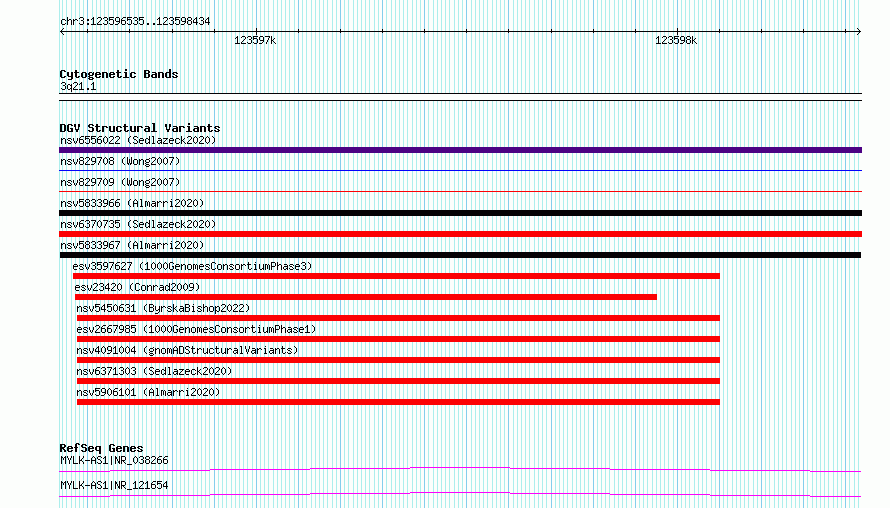Select the red nsv5450631 variant bar

point(398,318)
